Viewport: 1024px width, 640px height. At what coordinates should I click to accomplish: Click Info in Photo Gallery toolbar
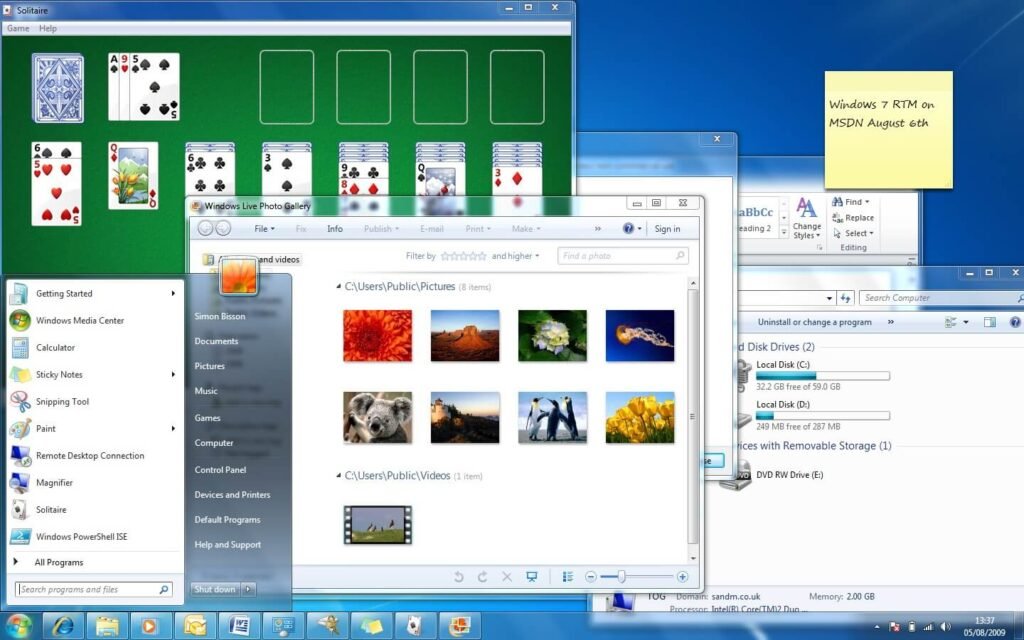(335, 229)
